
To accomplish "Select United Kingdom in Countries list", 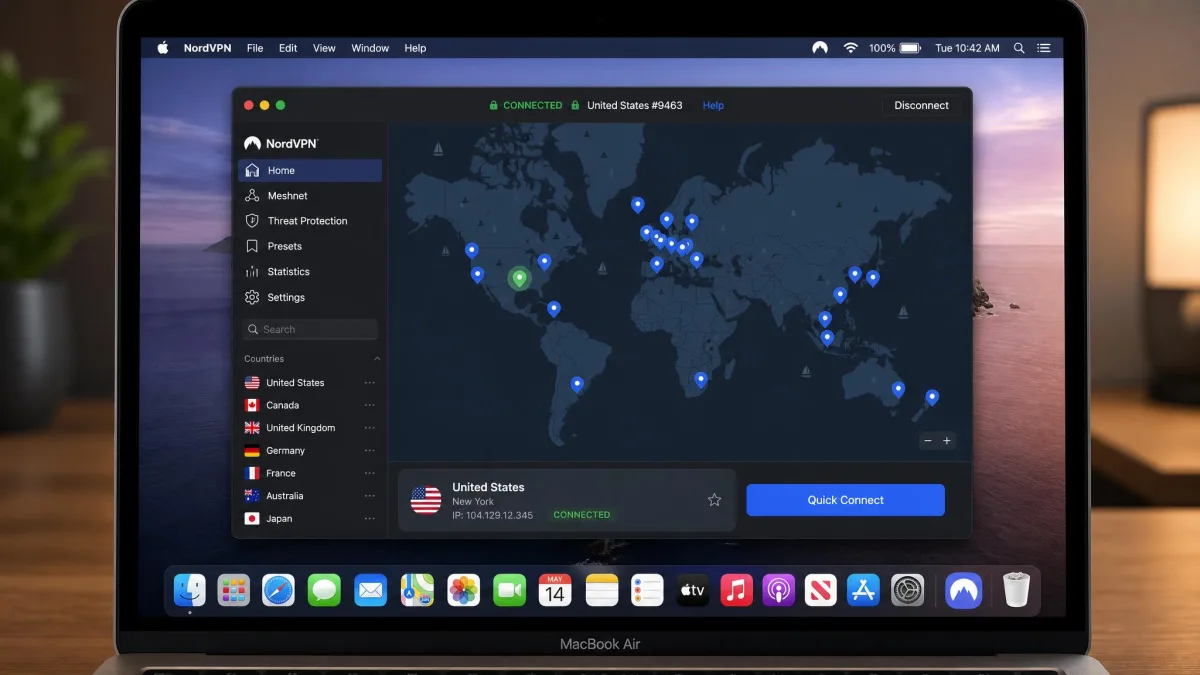I will 310,428.
